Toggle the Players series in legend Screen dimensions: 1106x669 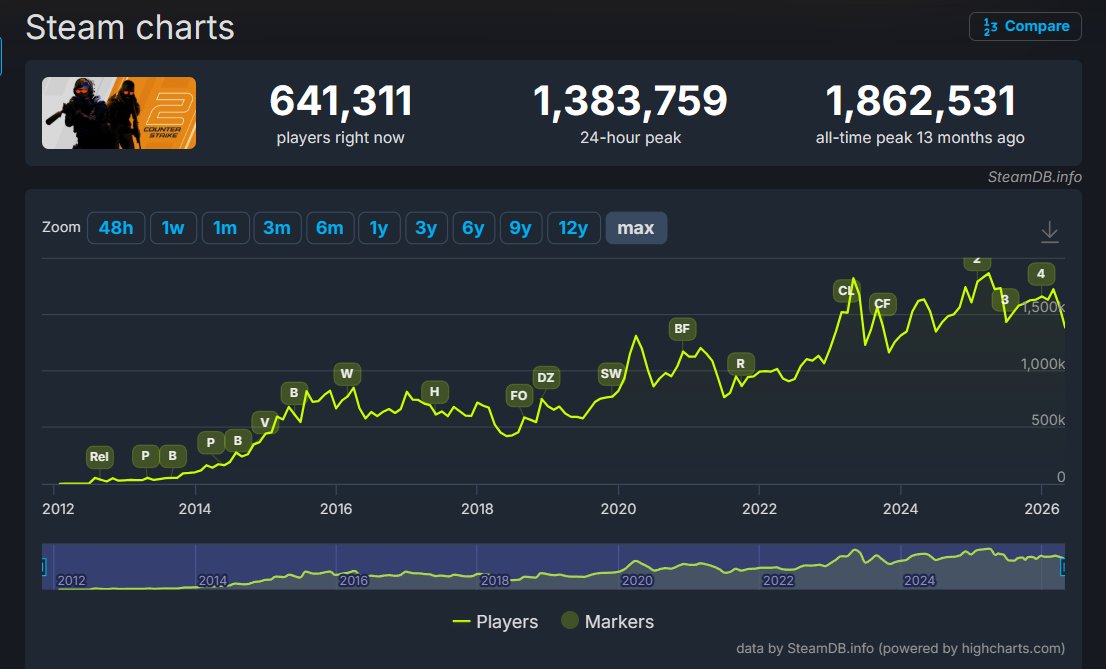click(x=495, y=622)
